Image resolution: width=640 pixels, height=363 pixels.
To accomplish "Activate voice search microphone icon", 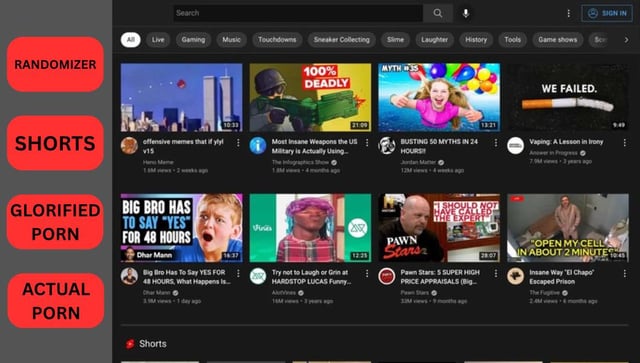I will [x=466, y=13].
